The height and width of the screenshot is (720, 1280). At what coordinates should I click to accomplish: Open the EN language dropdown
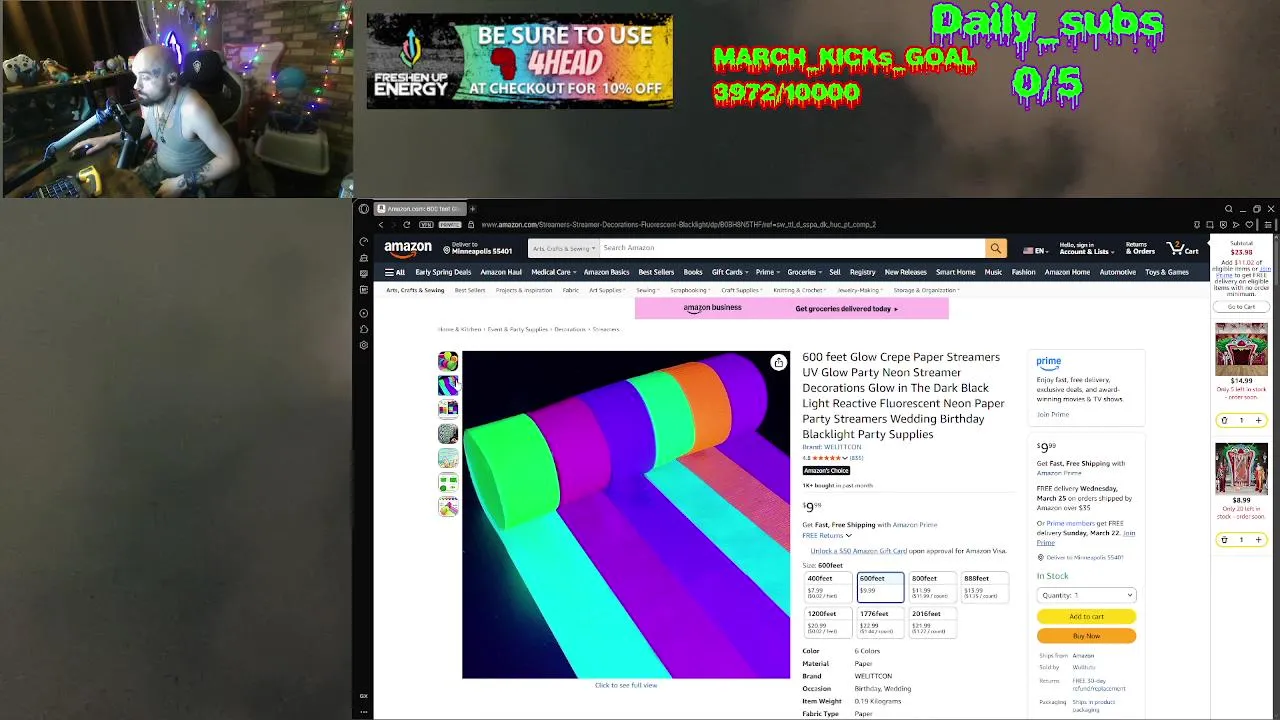click(1035, 250)
